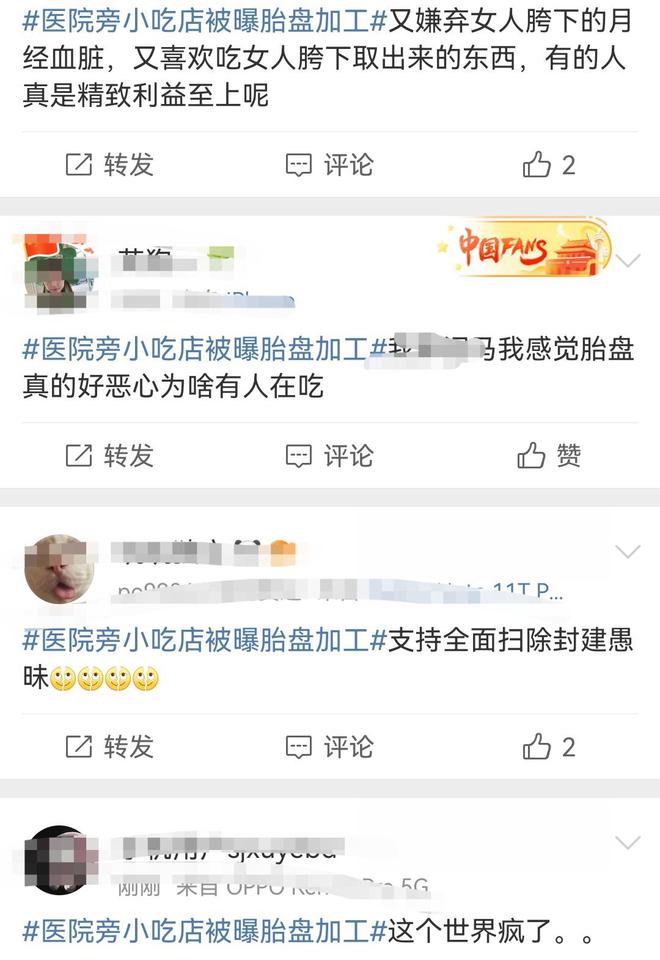
Task: Open hashtag link in 这个世界疯了 post
Action: (x=204, y=932)
